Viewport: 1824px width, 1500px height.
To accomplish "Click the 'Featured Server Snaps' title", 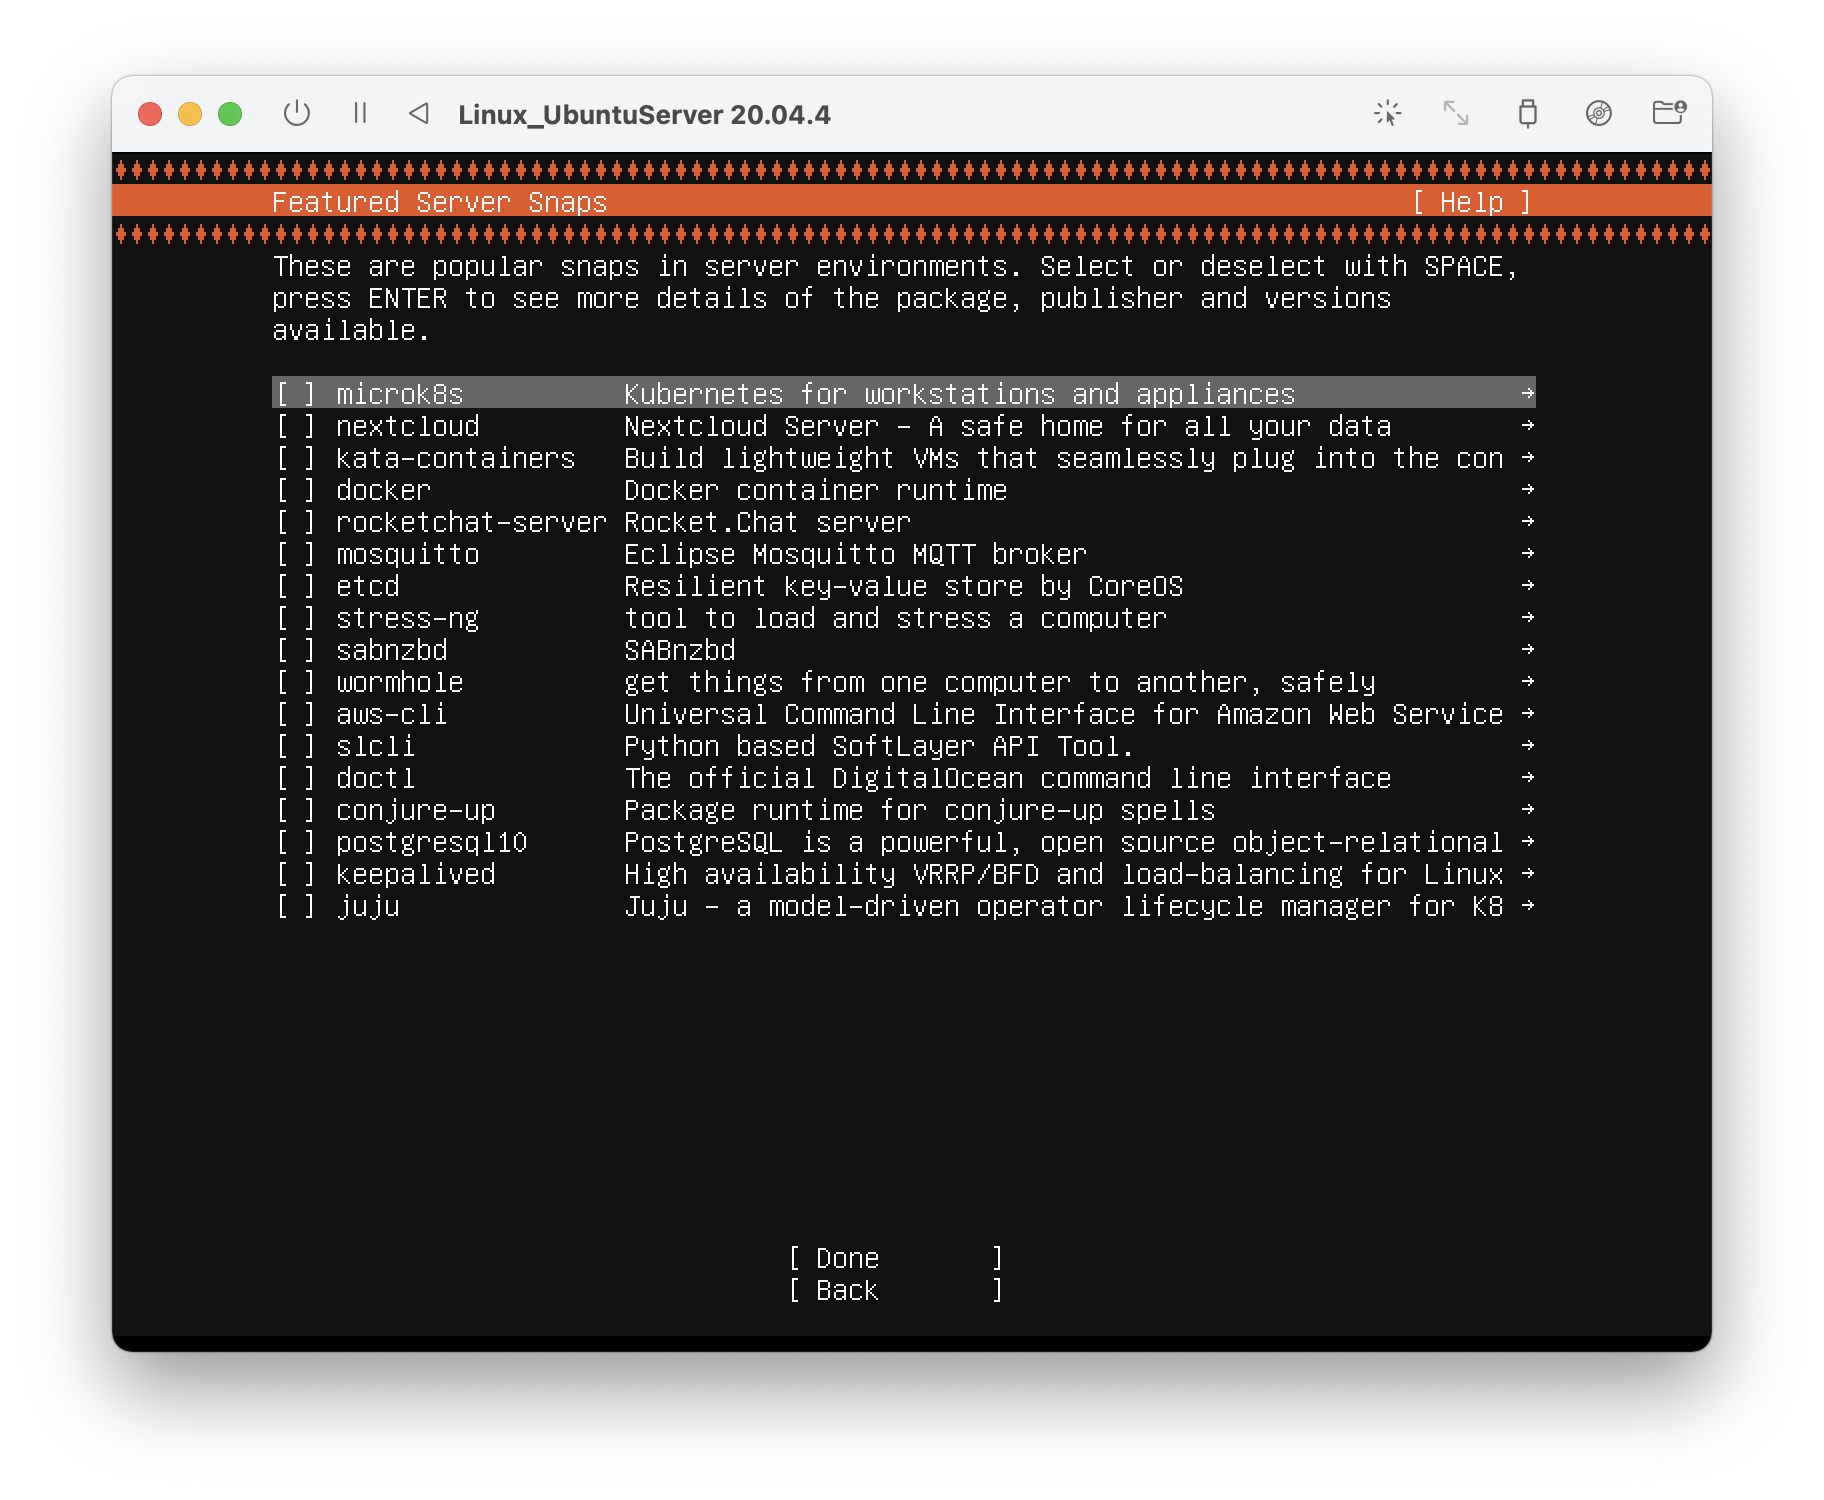I will 440,202.
